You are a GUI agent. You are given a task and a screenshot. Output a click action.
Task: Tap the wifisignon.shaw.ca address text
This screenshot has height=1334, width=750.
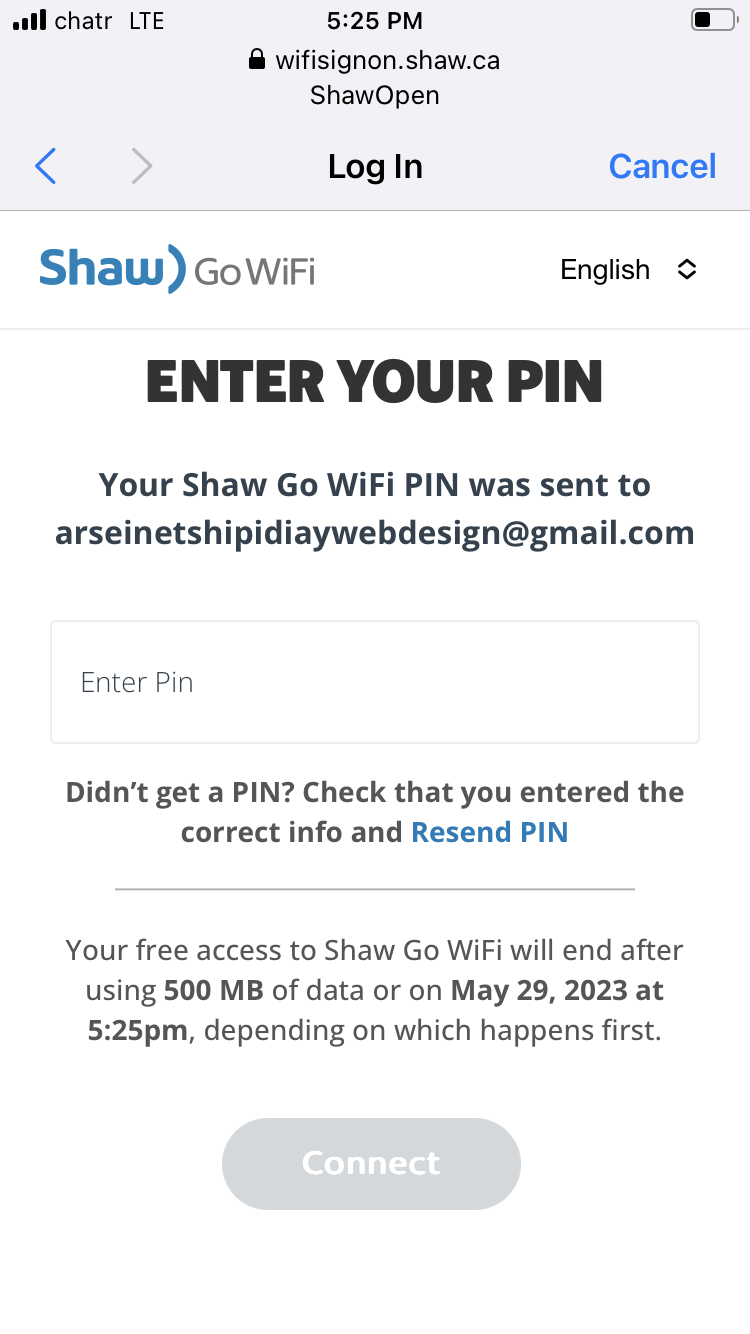coord(387,60)
